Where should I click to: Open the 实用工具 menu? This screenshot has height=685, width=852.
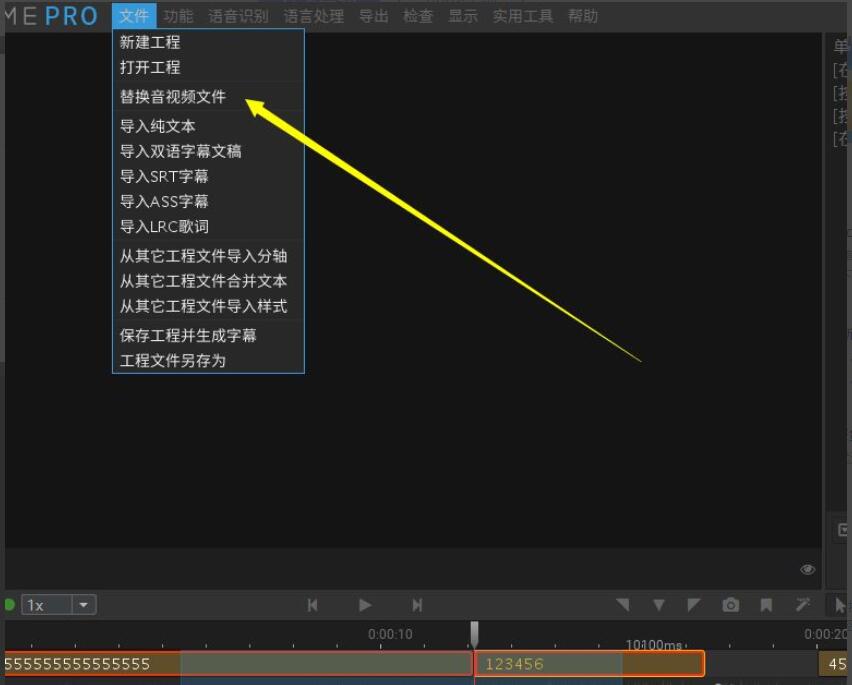pyautogui.click(x=523, y=16)
